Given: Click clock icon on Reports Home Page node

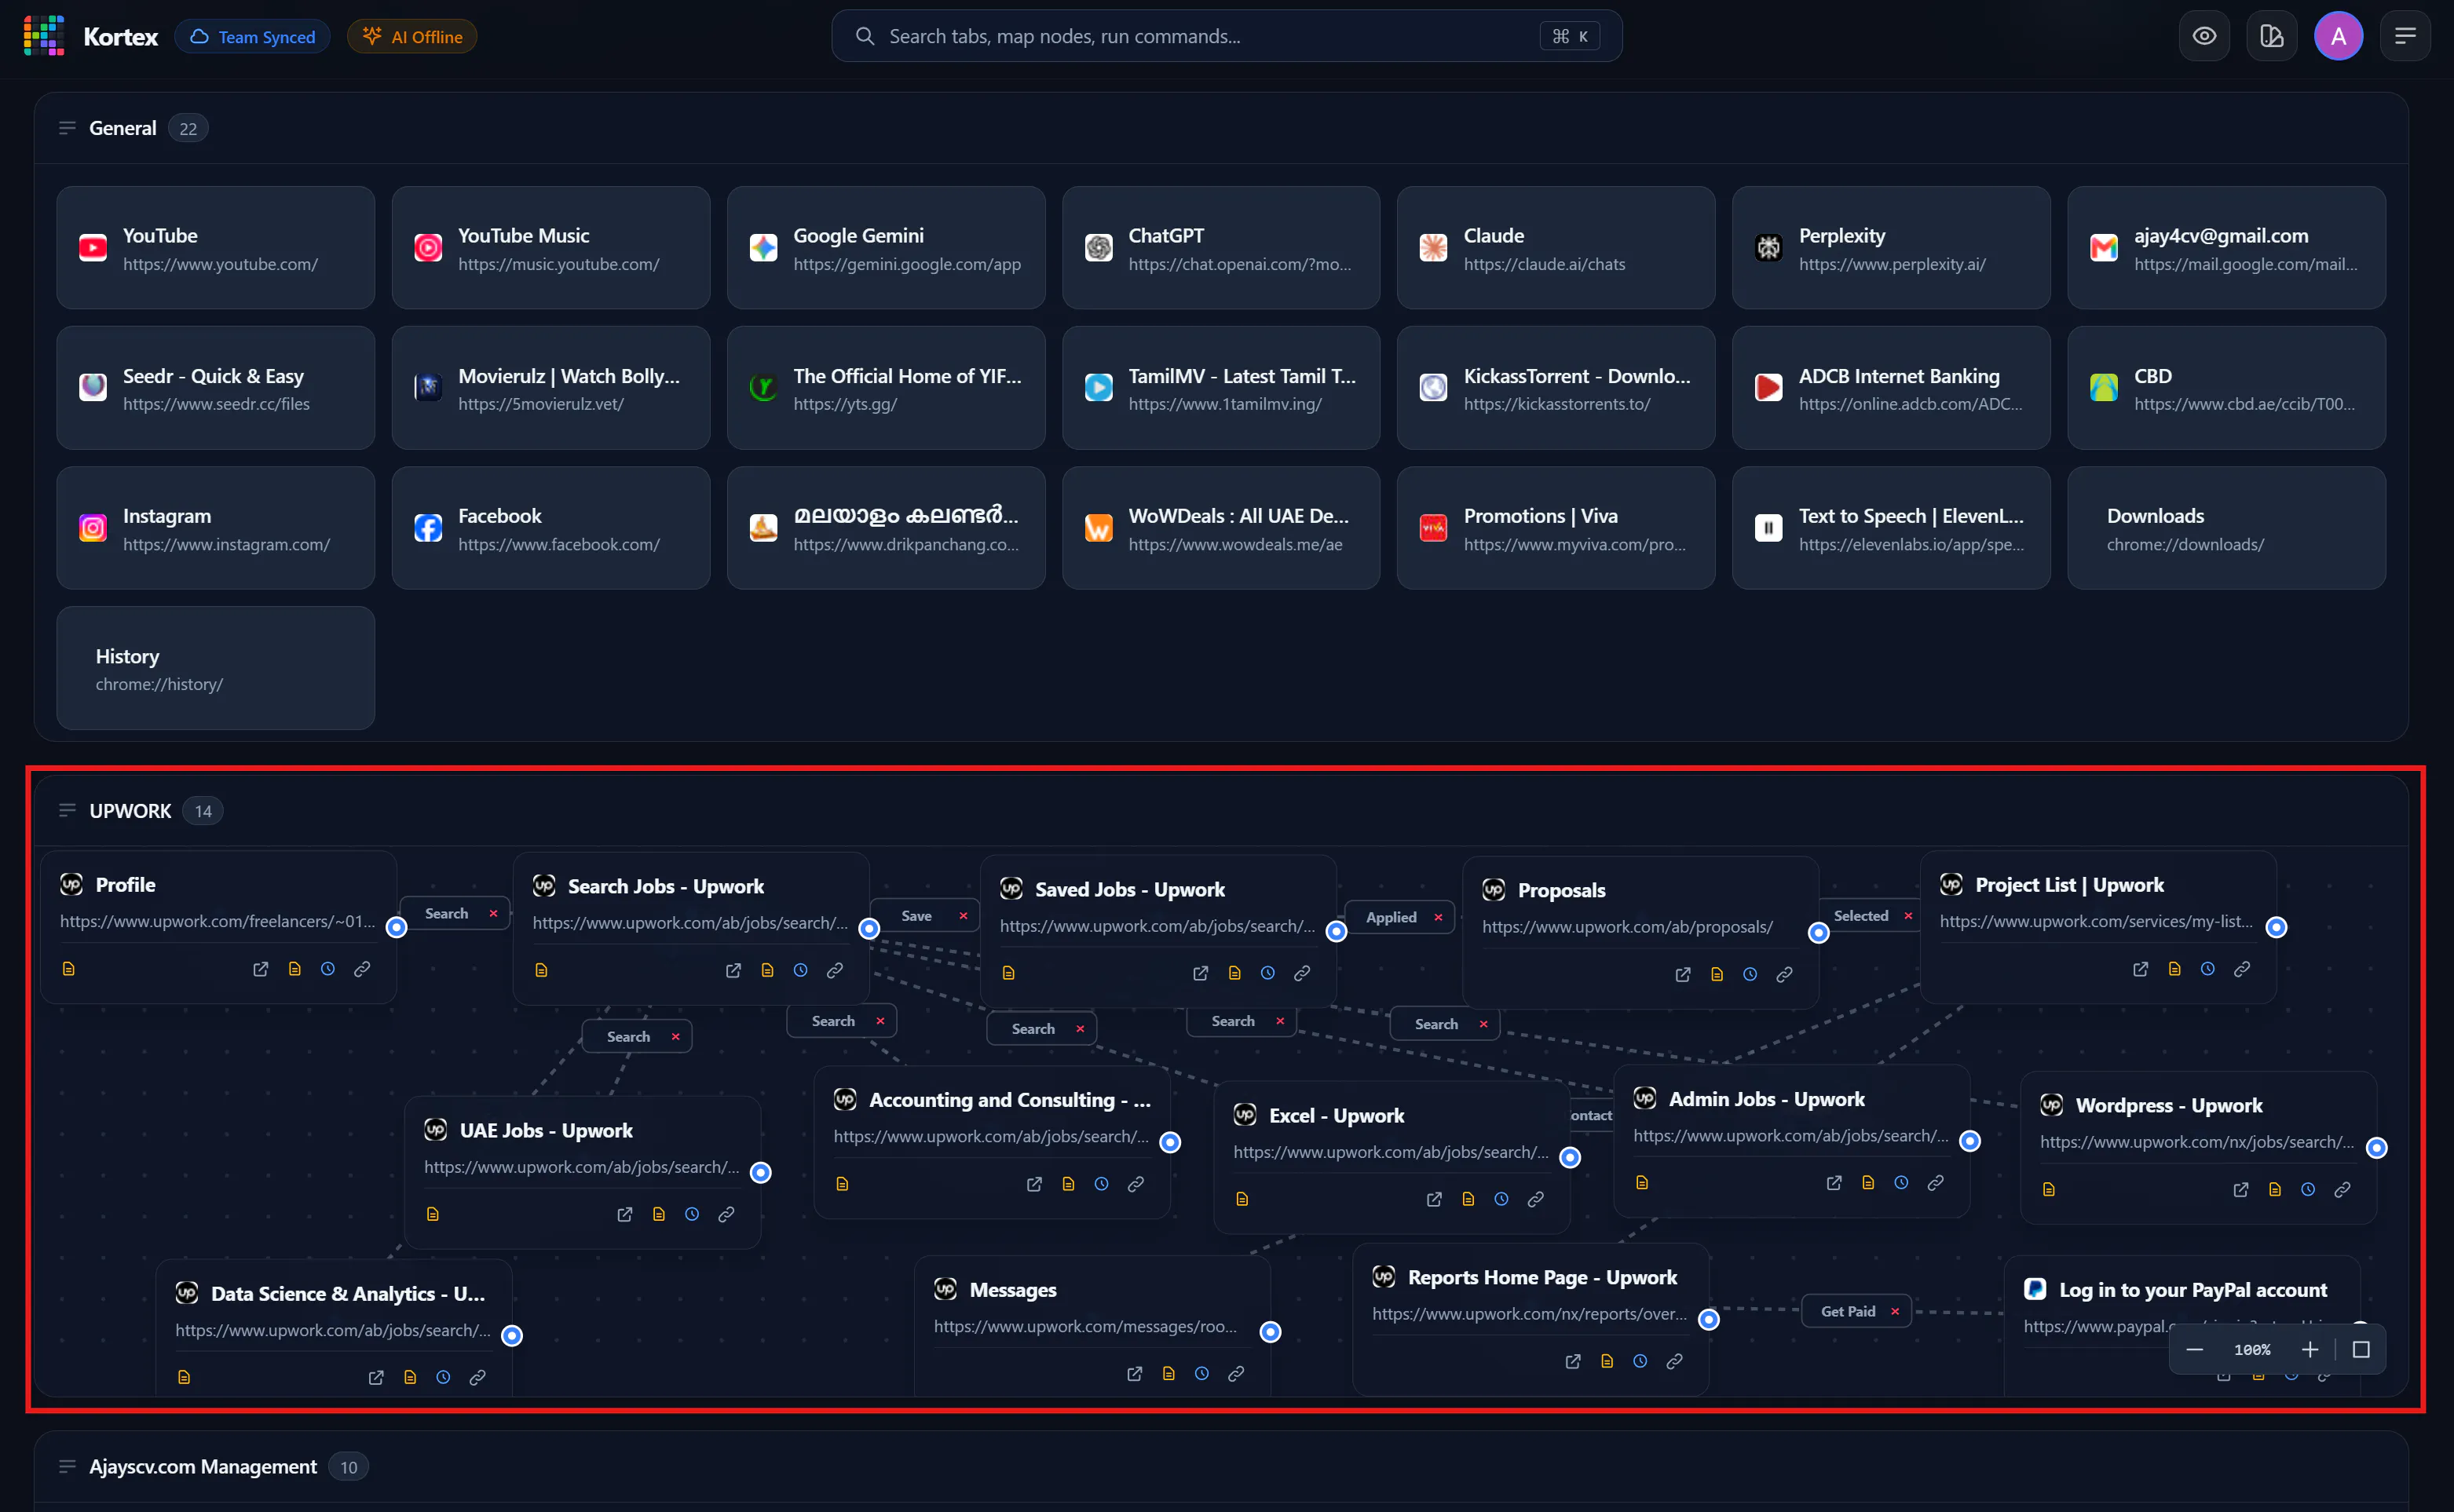Looking at the screenshot, I should point(1640,1361).
